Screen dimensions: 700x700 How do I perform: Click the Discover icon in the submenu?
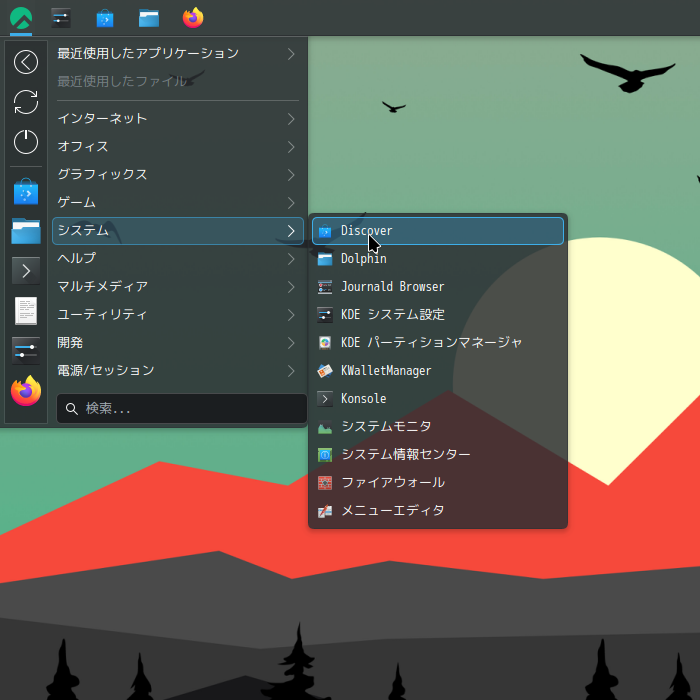click(325, 231)
